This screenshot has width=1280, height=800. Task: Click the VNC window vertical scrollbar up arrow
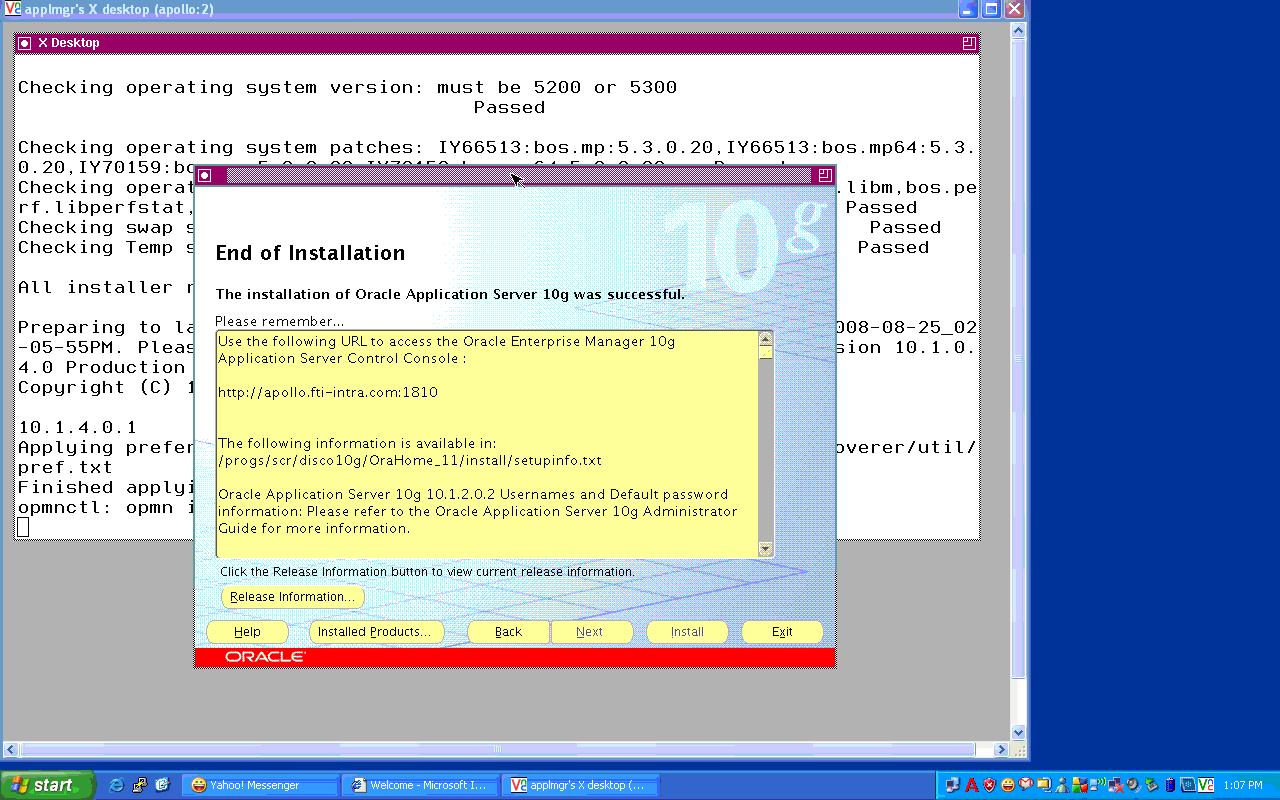click(x=1019, y=31)
